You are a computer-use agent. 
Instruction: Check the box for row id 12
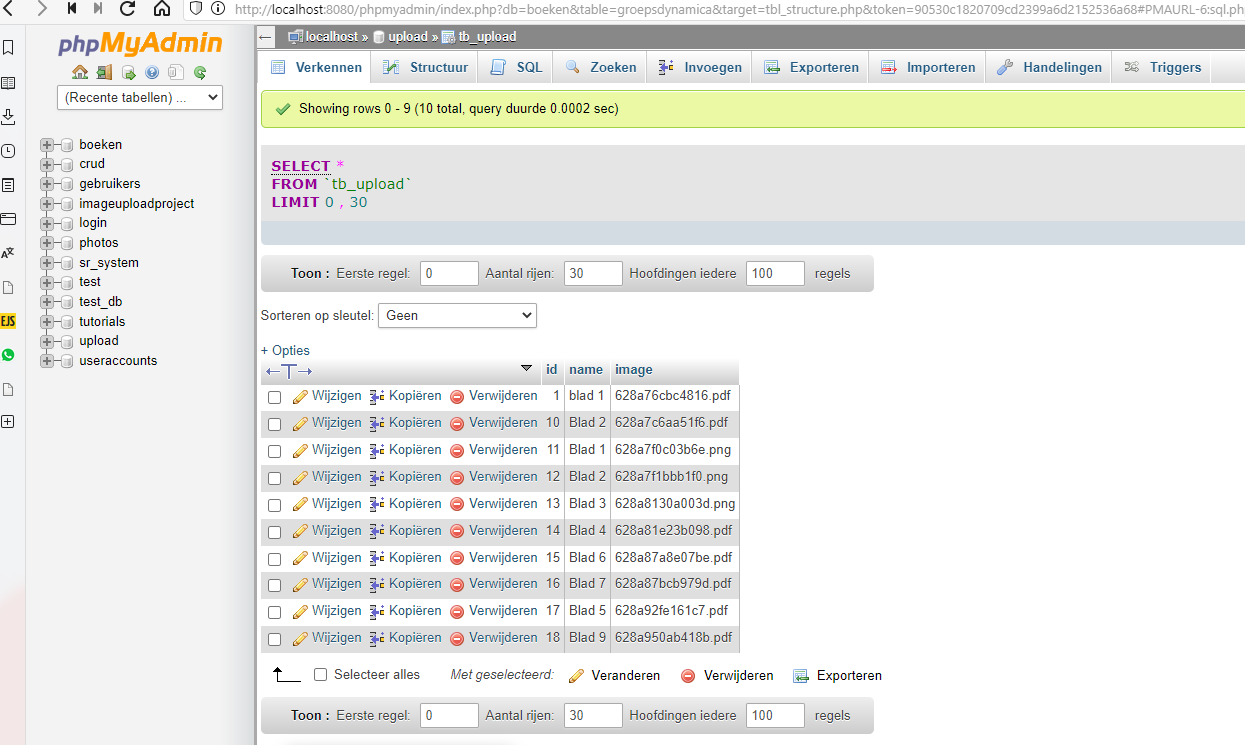(274, 478)
